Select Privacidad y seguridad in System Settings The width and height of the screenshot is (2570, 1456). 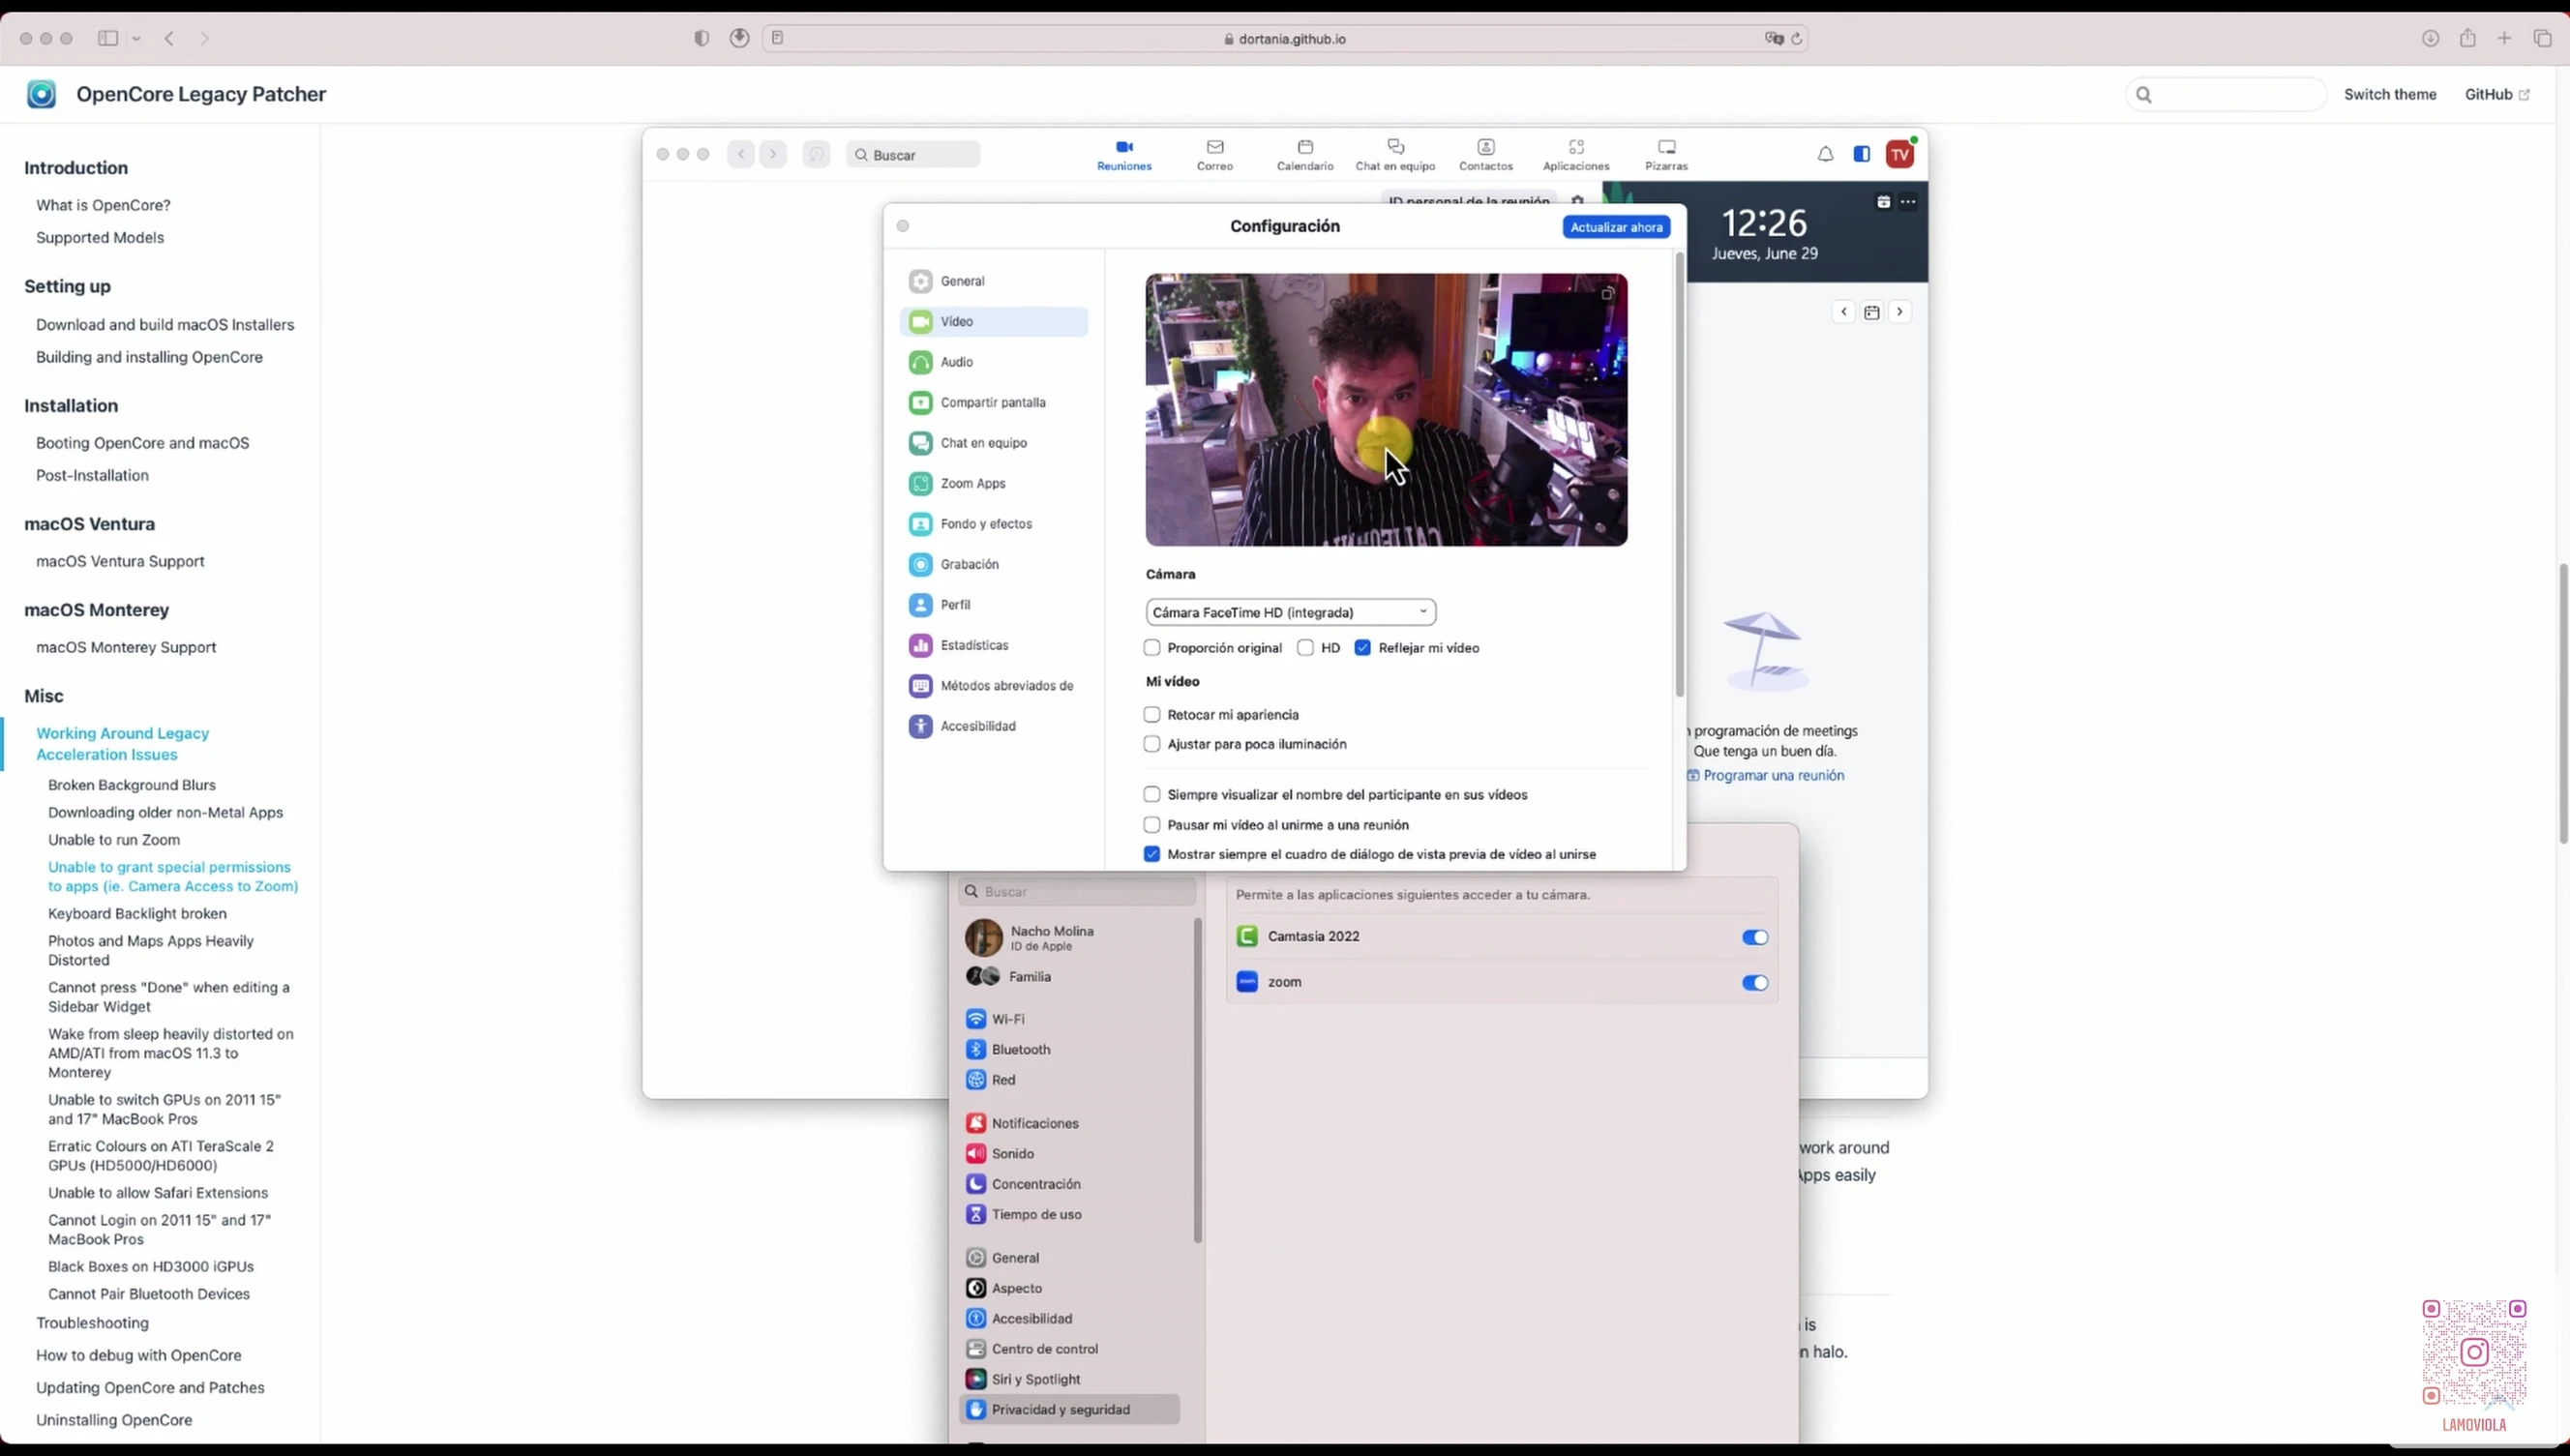(1070, 1410)
